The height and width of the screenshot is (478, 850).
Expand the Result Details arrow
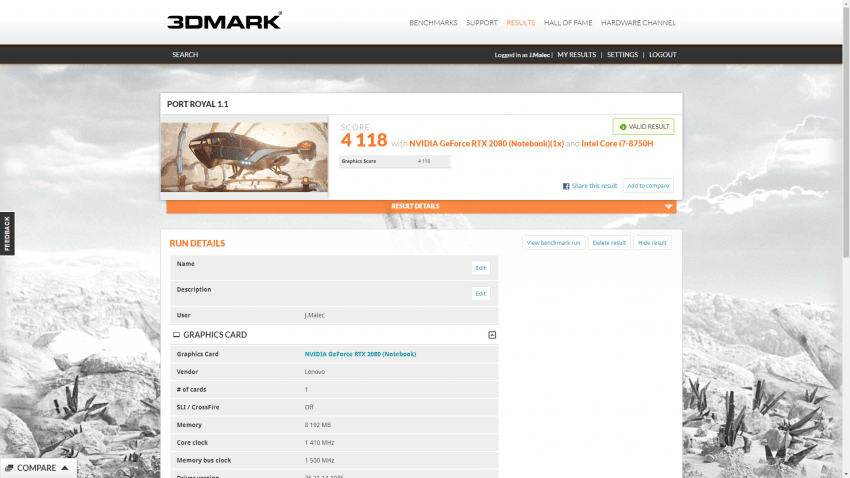[x=668, y=206]
